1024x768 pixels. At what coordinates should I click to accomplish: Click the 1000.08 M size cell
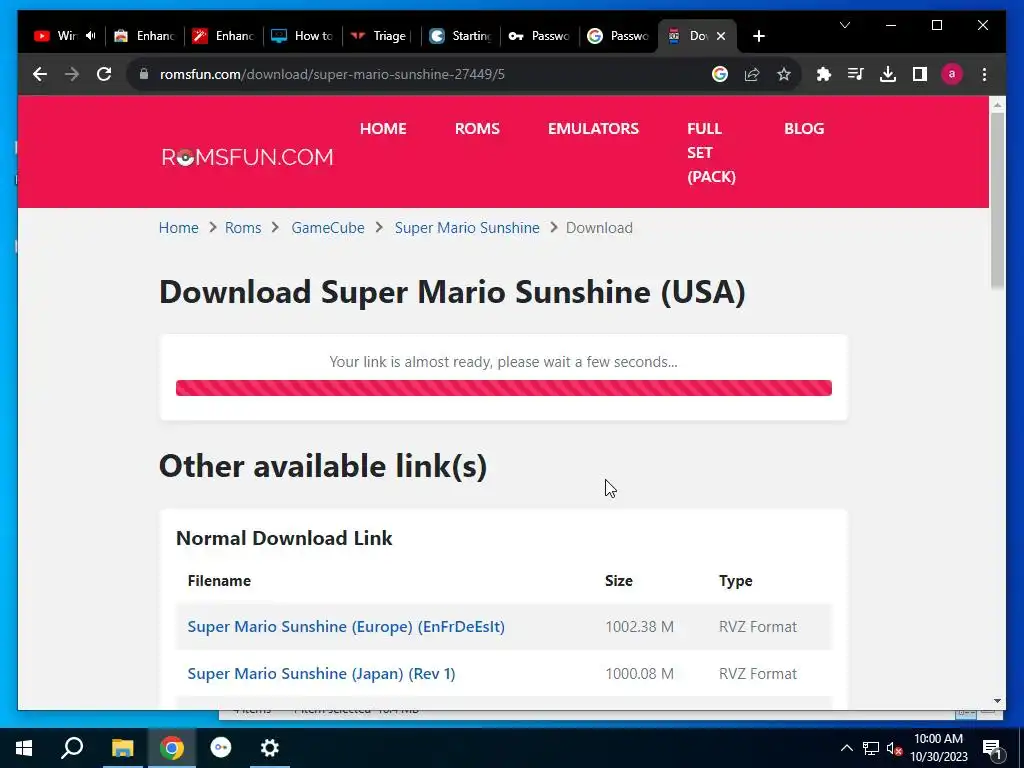[x=639, y=674]
